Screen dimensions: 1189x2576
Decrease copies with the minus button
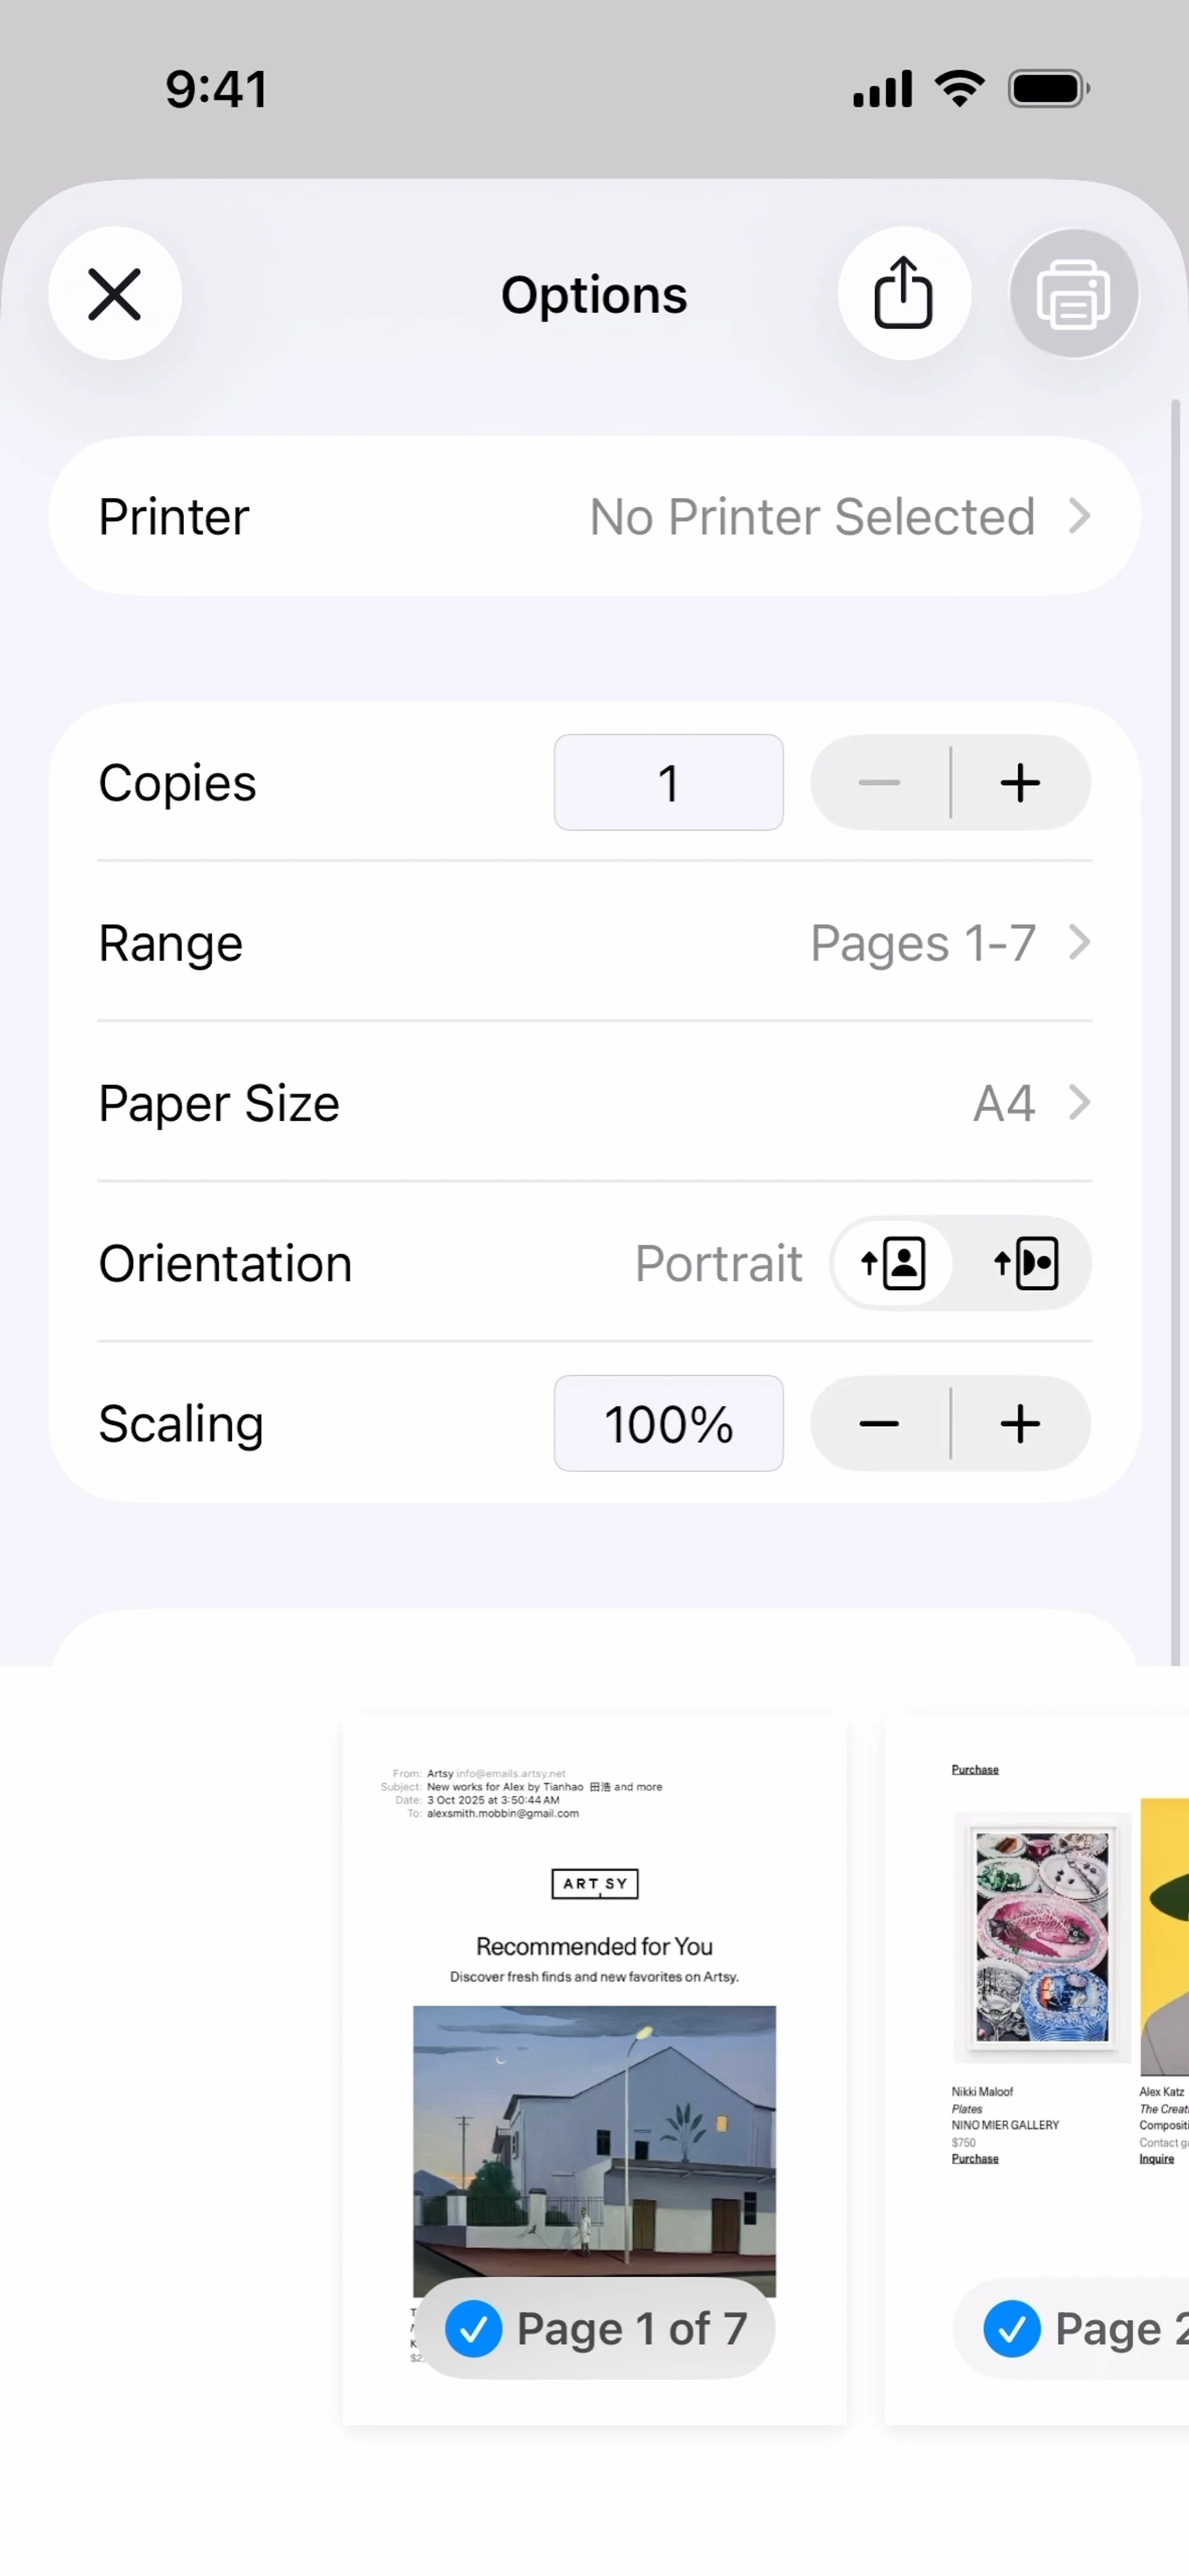pos(879,783)
